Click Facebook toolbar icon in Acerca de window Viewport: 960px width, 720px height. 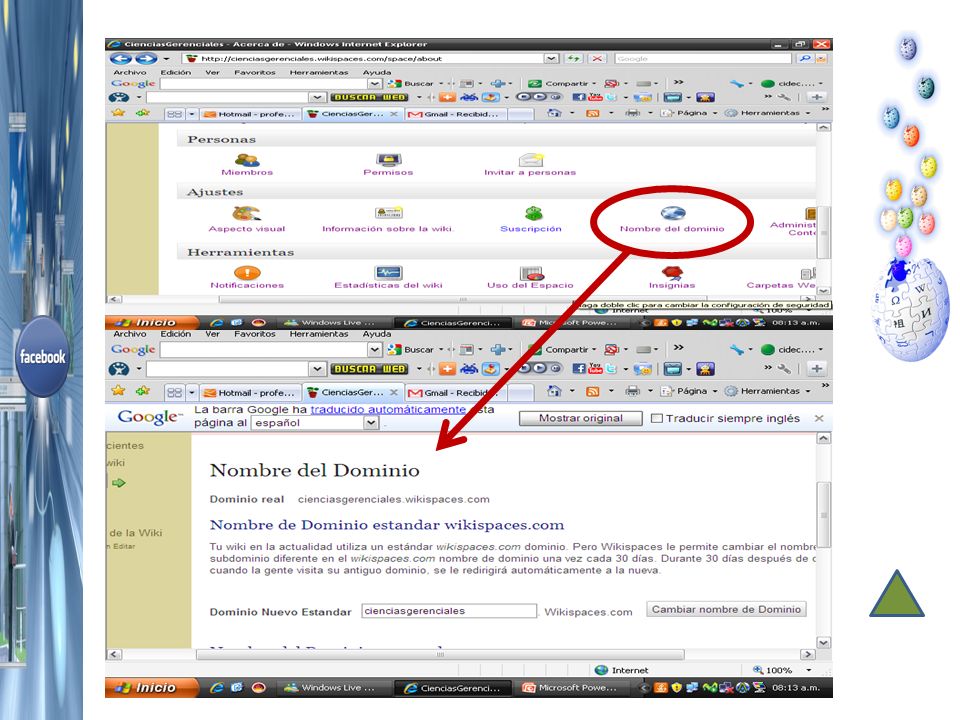click(579, 97)
